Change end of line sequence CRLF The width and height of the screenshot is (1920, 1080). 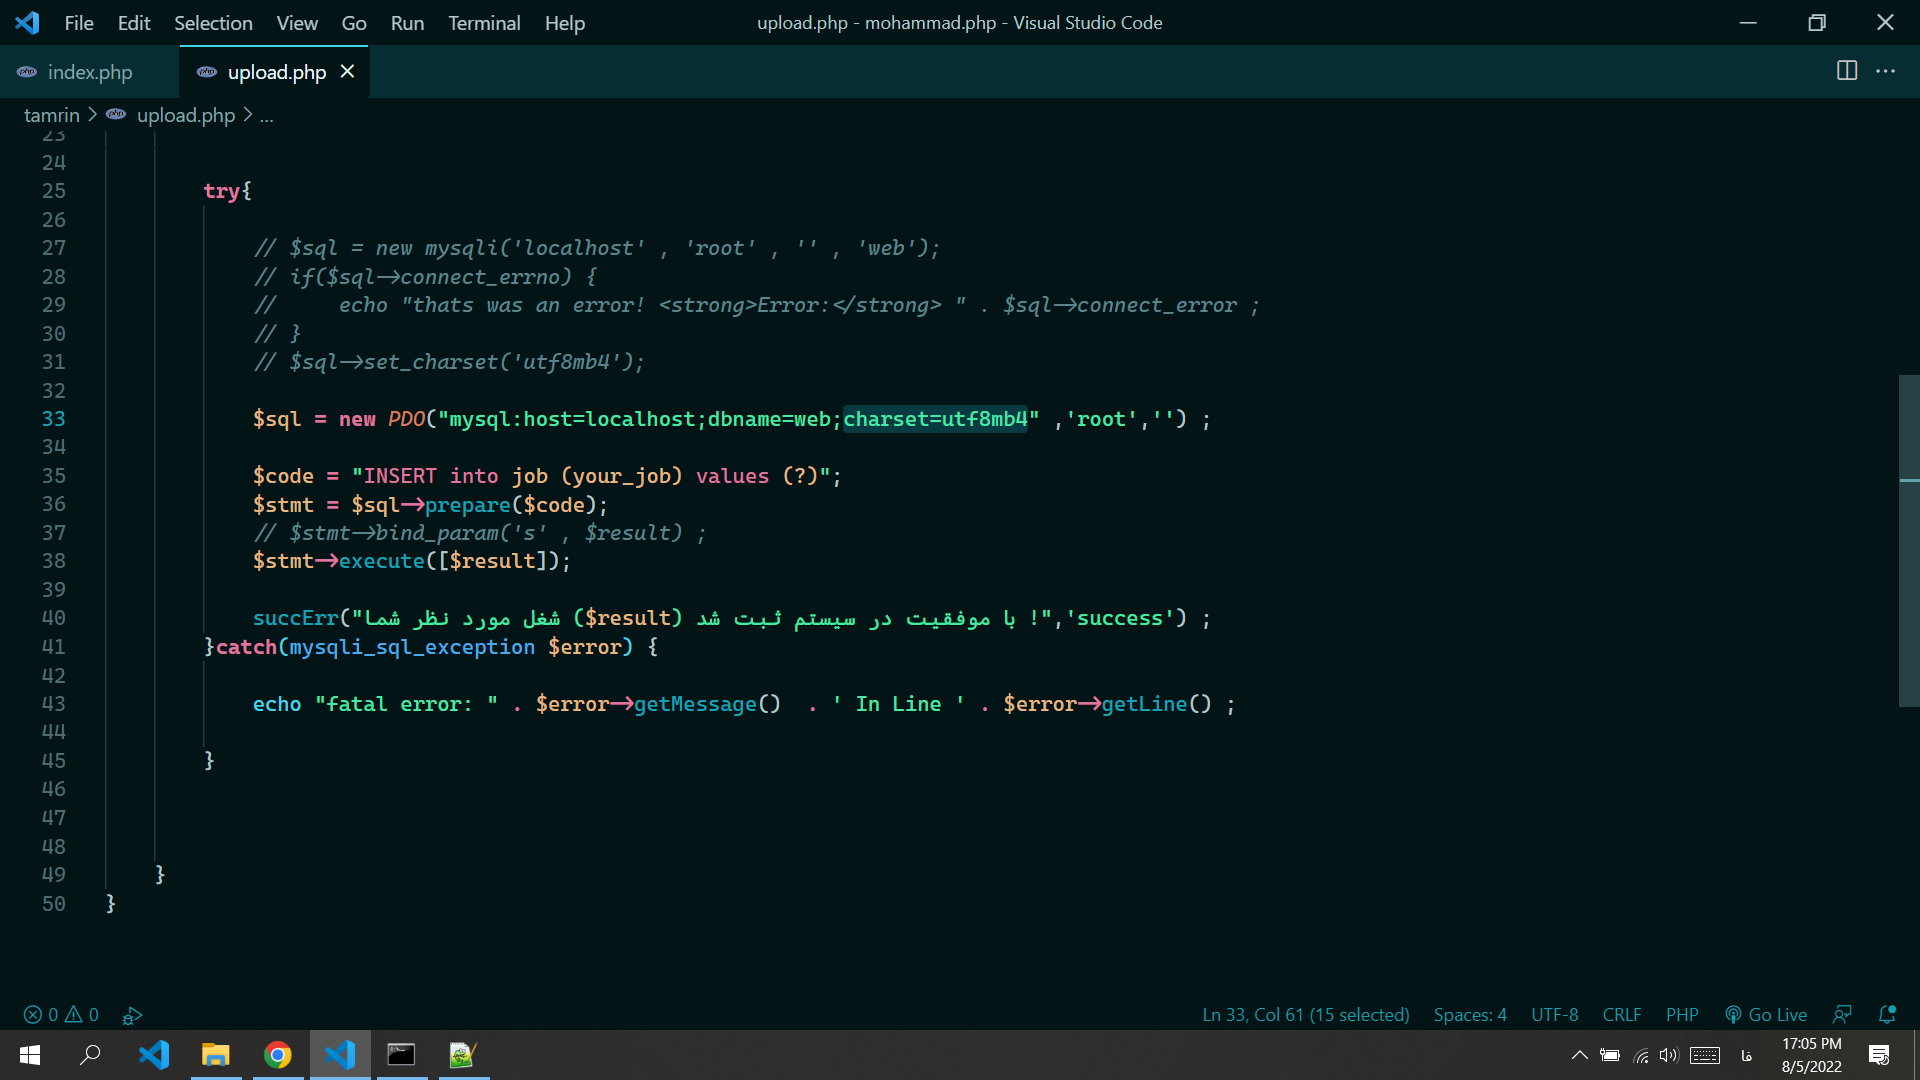1622,1015
